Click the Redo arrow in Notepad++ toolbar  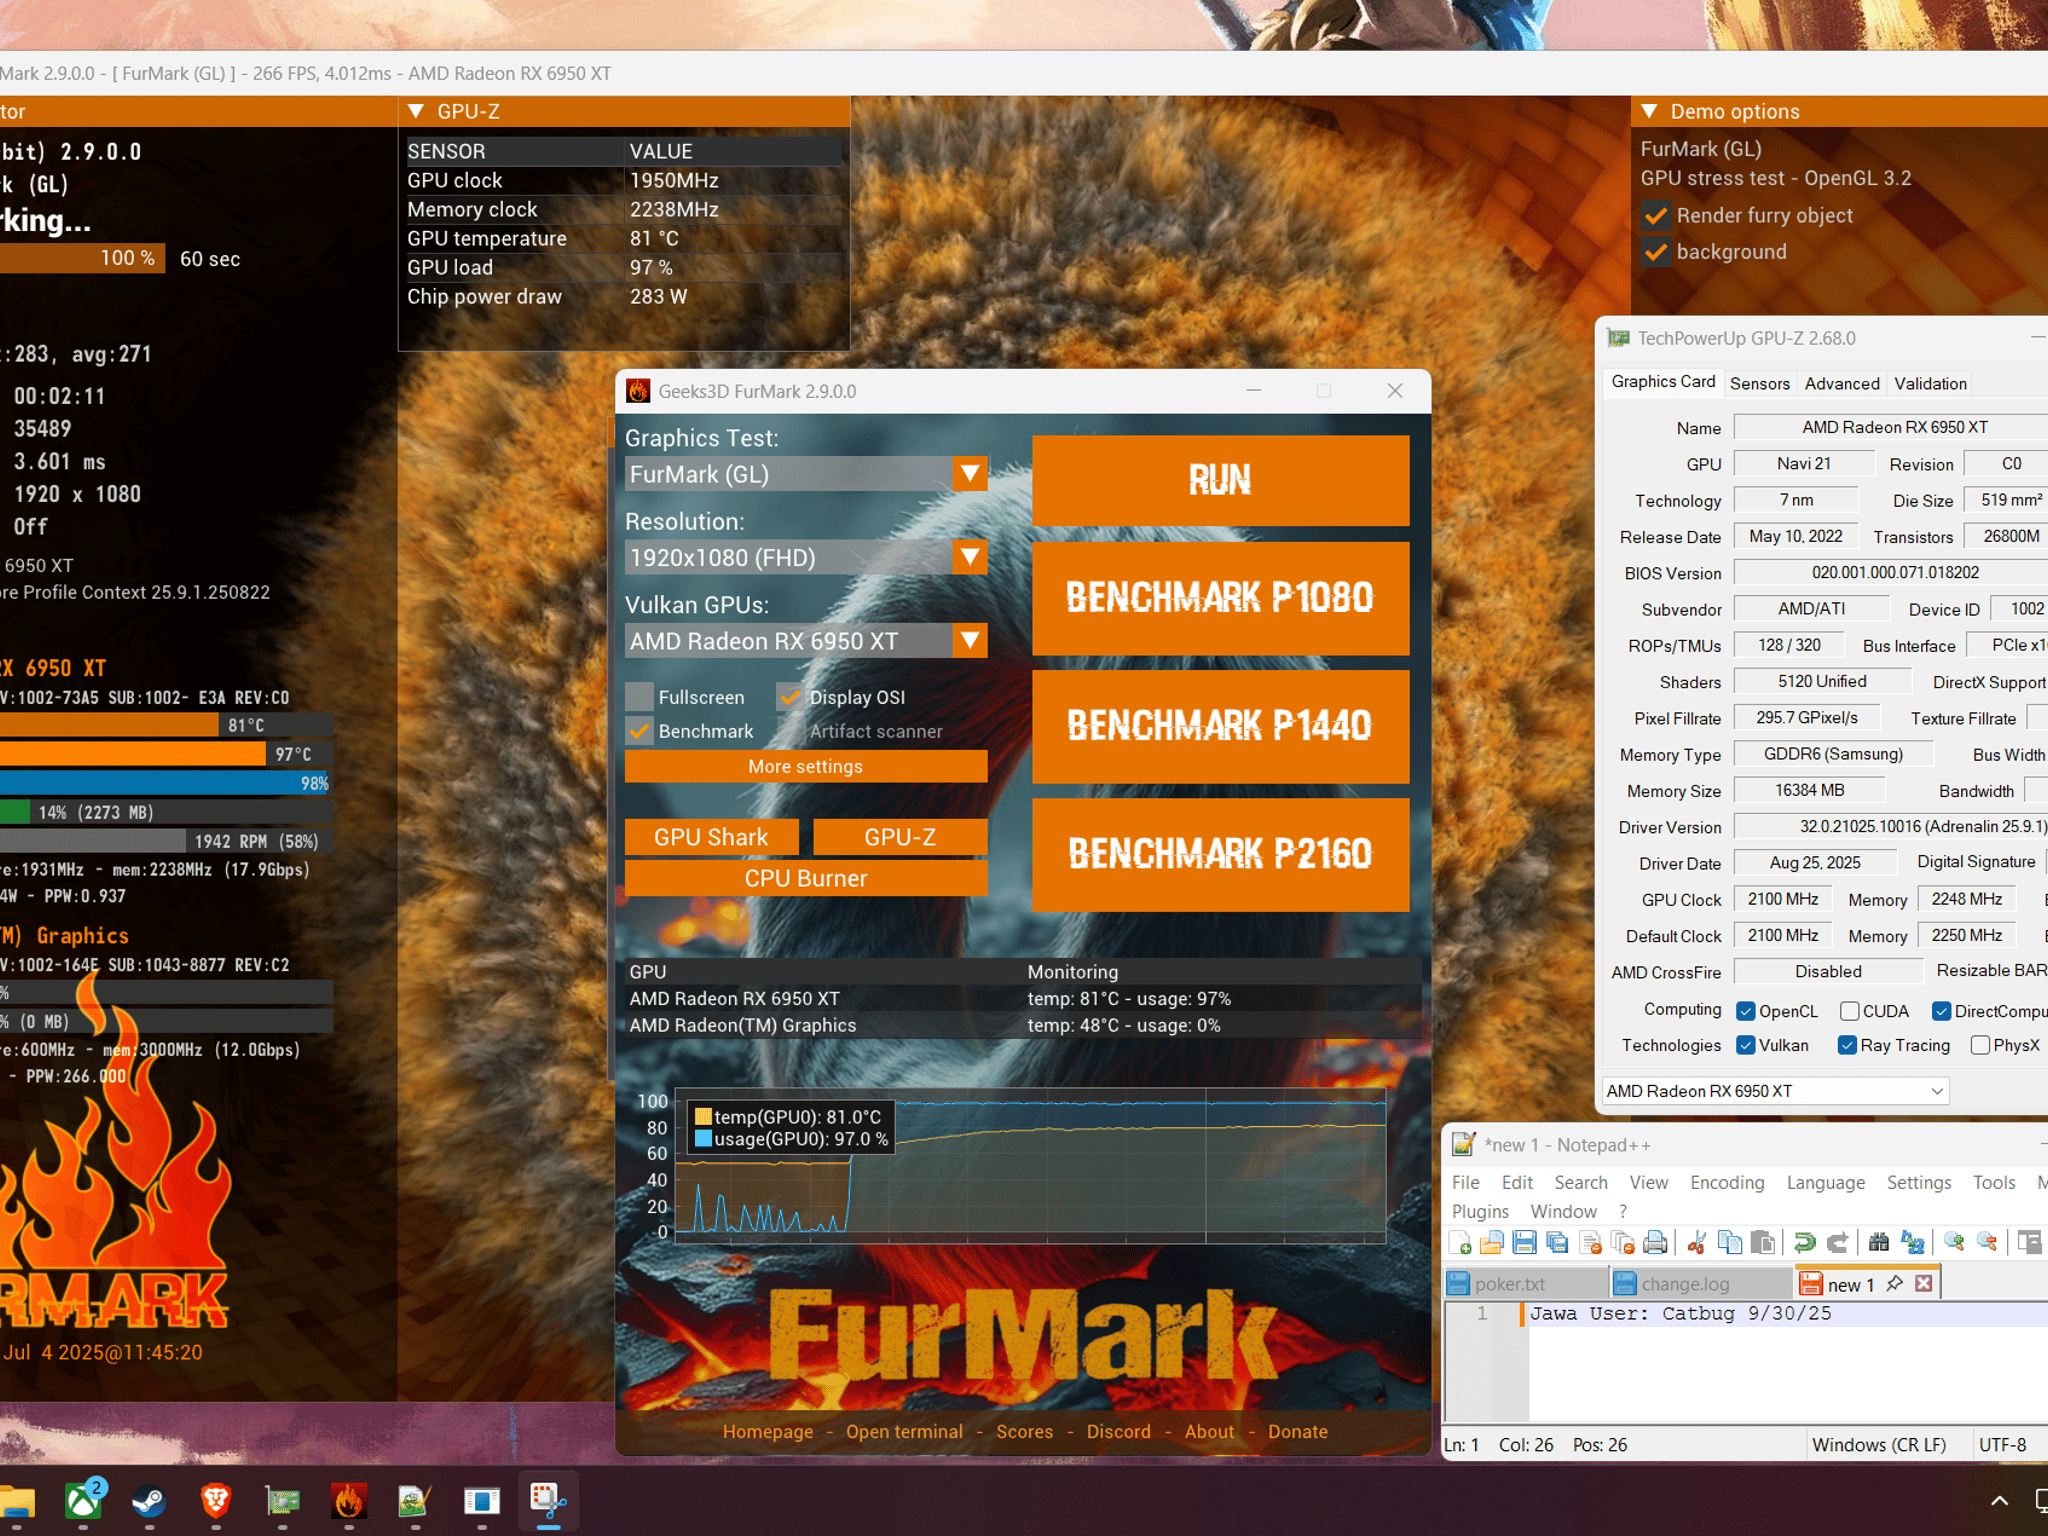[1837, 1242]
